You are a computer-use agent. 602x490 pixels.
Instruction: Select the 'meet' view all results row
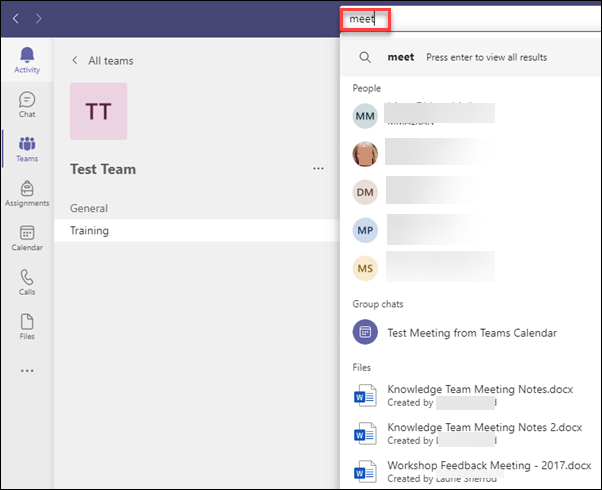tap(471, 57)
